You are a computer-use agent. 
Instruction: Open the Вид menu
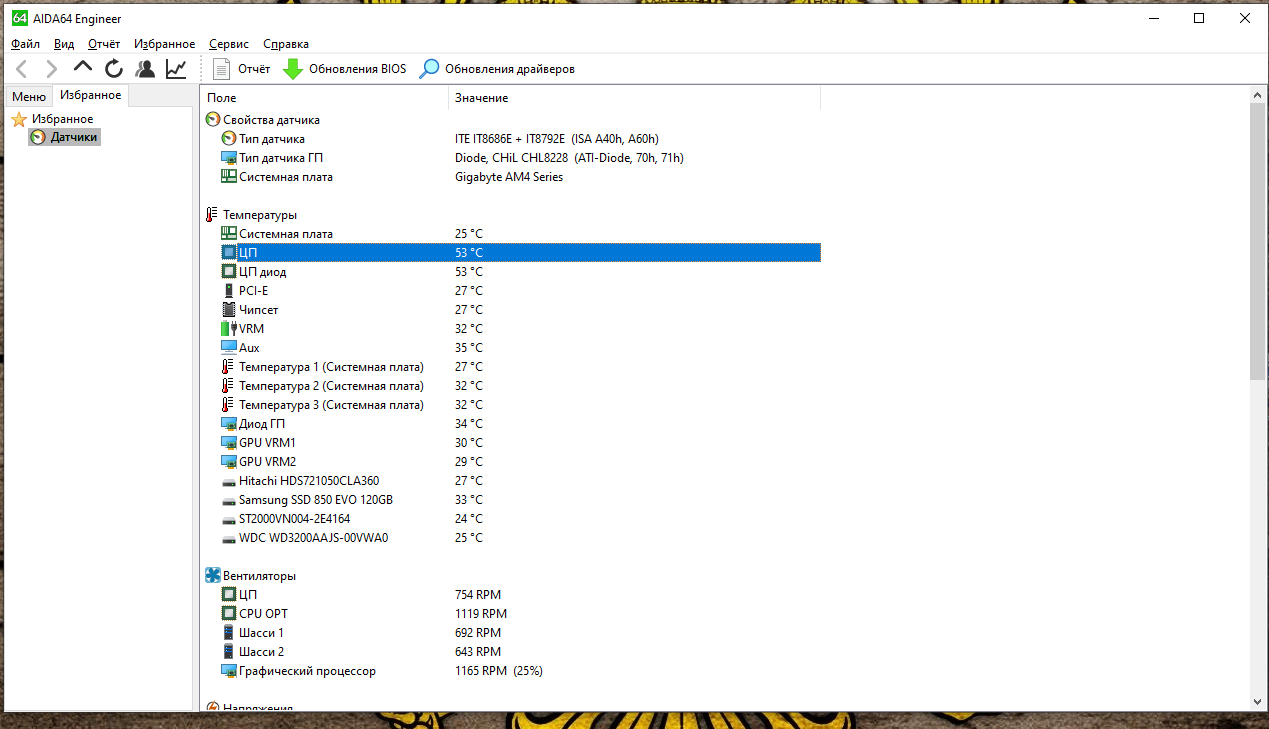pos(64,44)
